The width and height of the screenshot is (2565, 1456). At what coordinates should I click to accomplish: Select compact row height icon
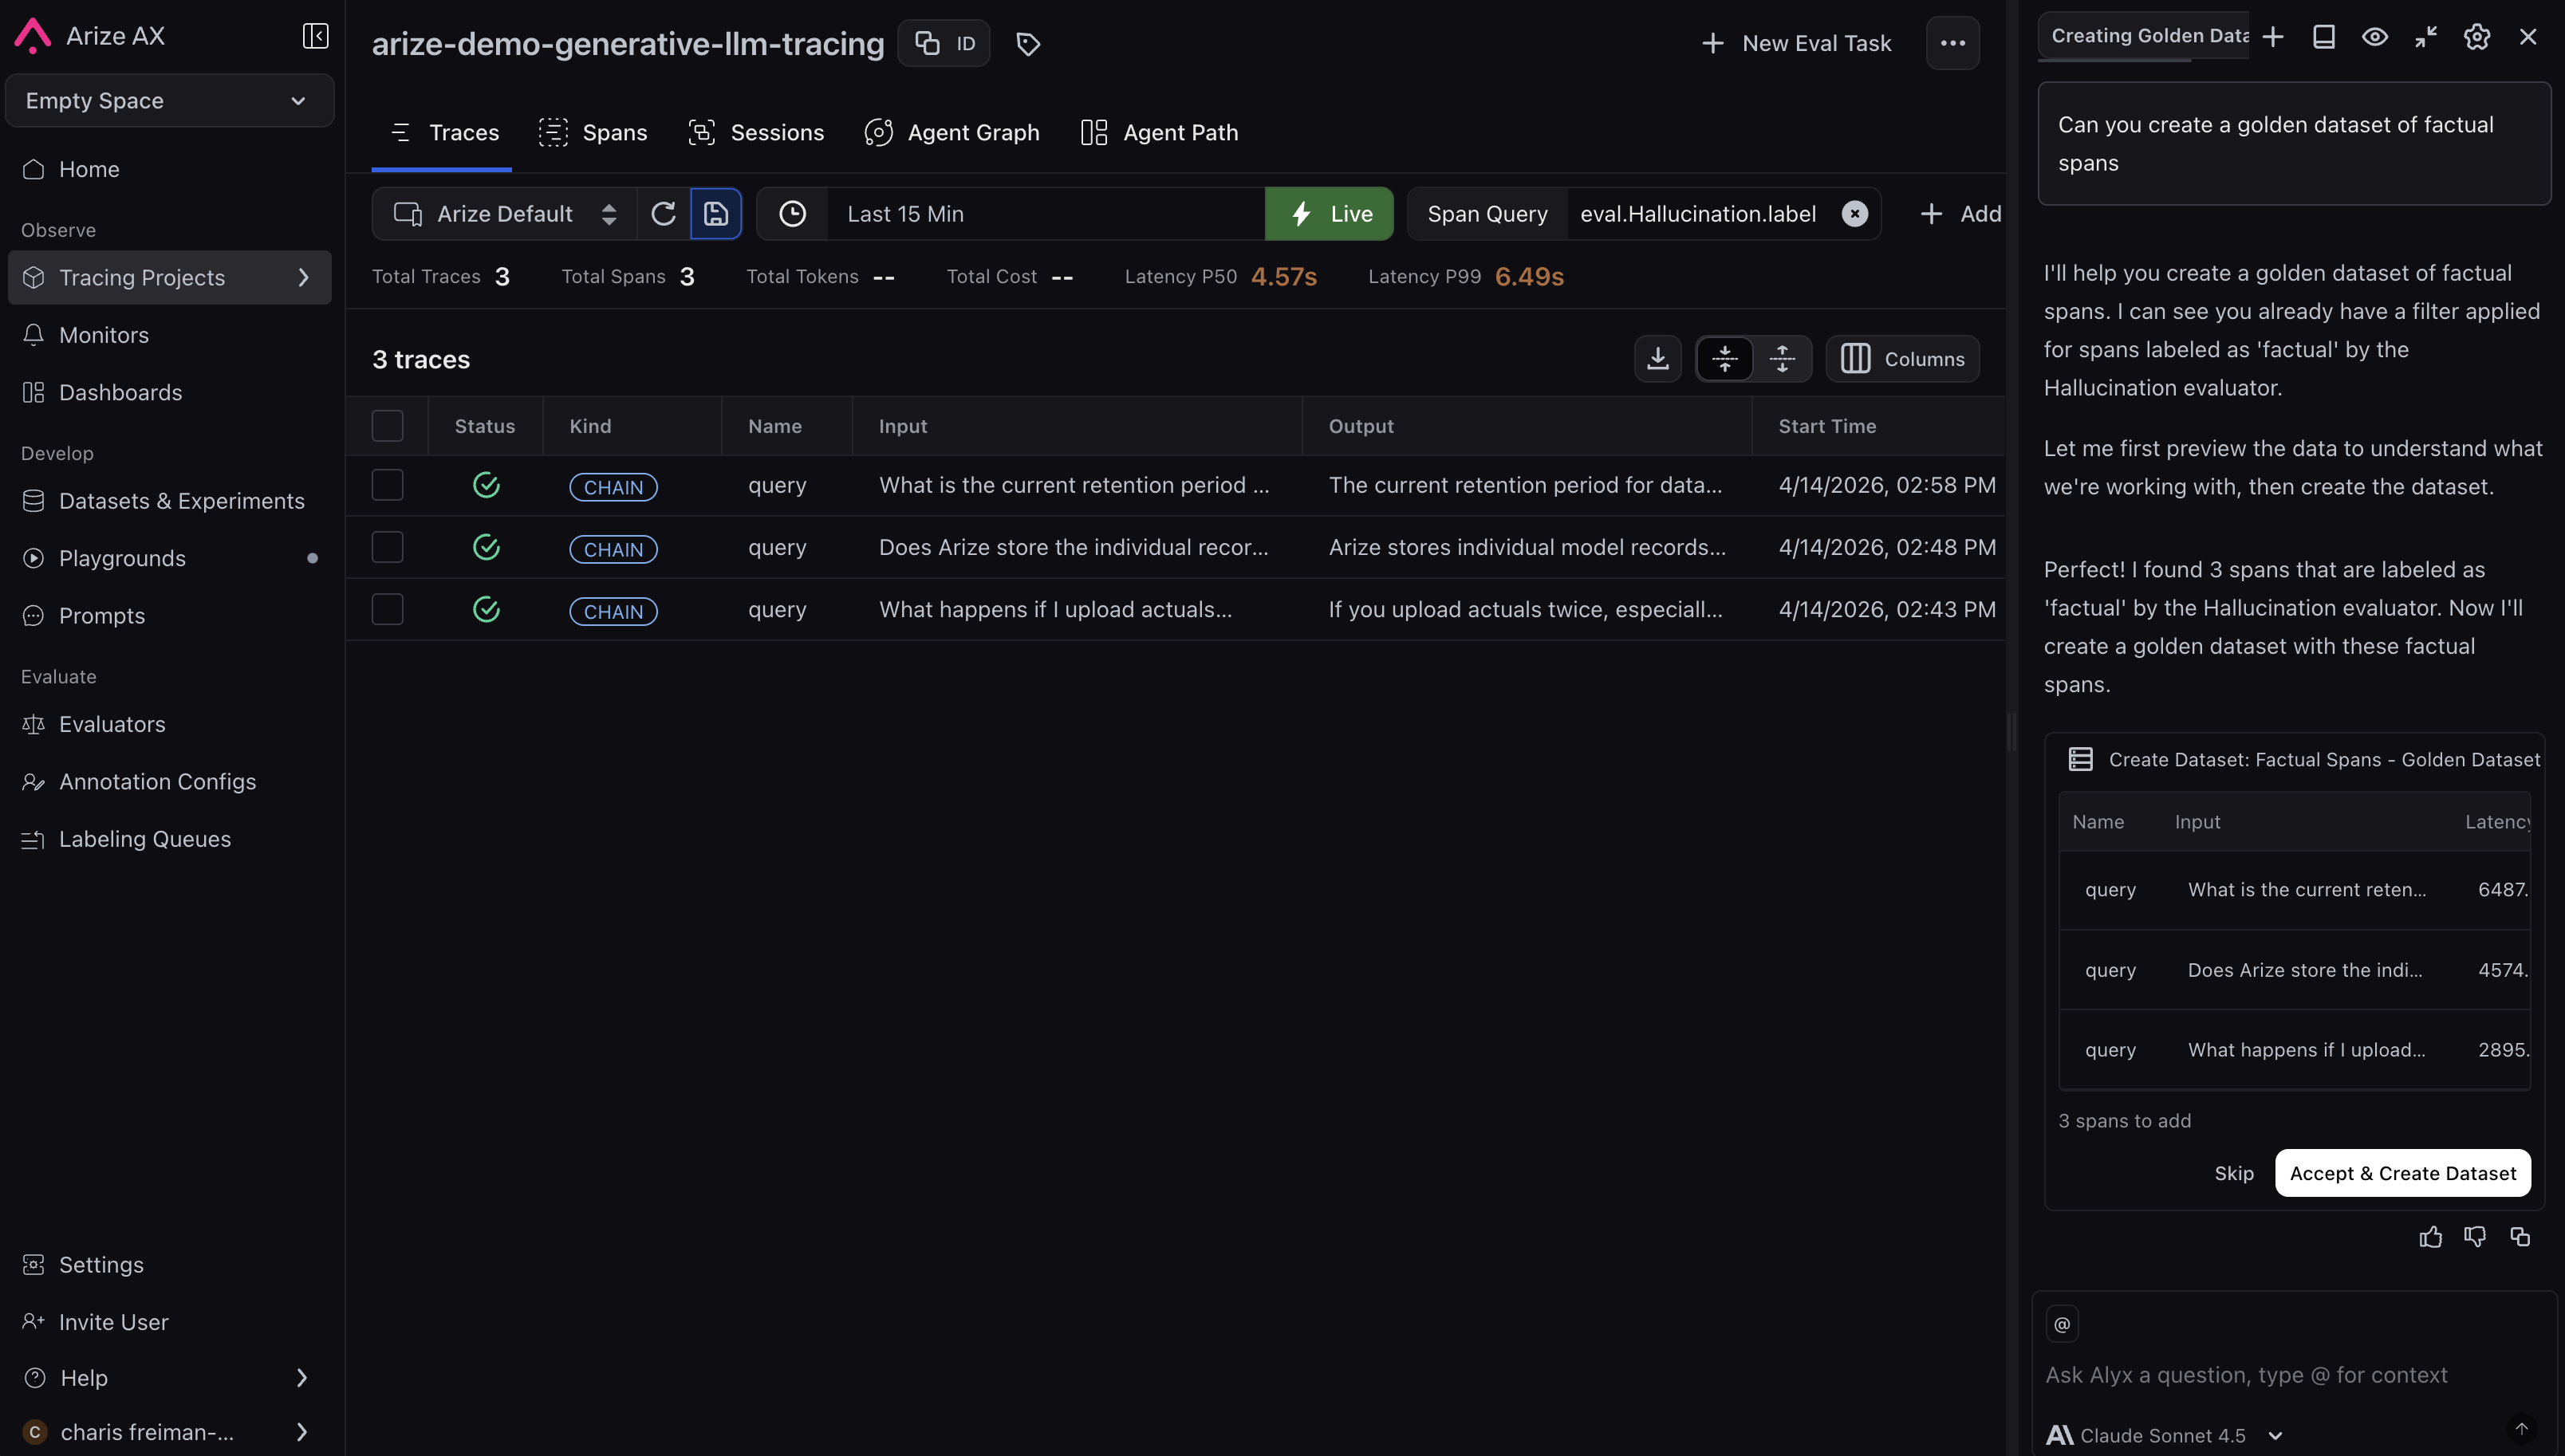tap(1725, 358)
